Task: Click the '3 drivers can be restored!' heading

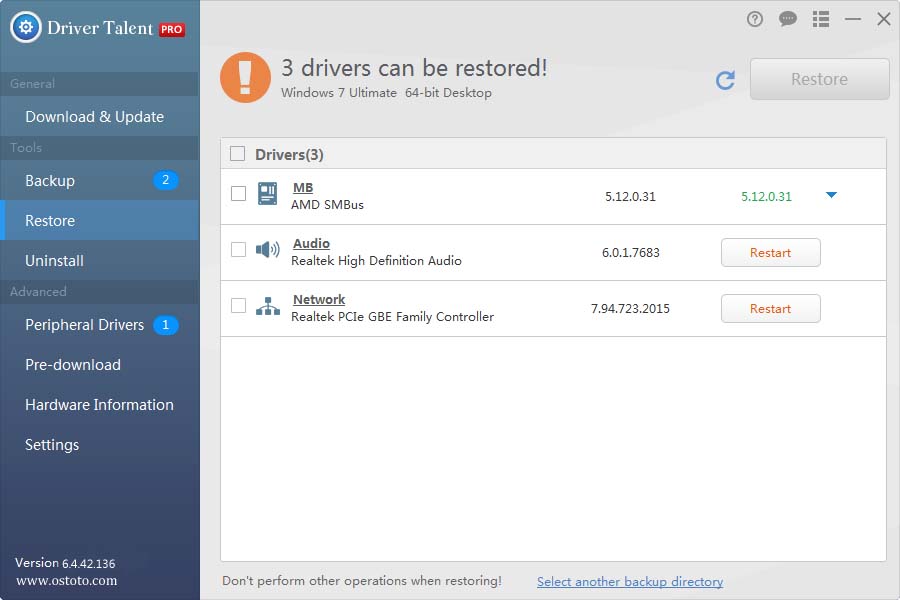Action: 414,68
